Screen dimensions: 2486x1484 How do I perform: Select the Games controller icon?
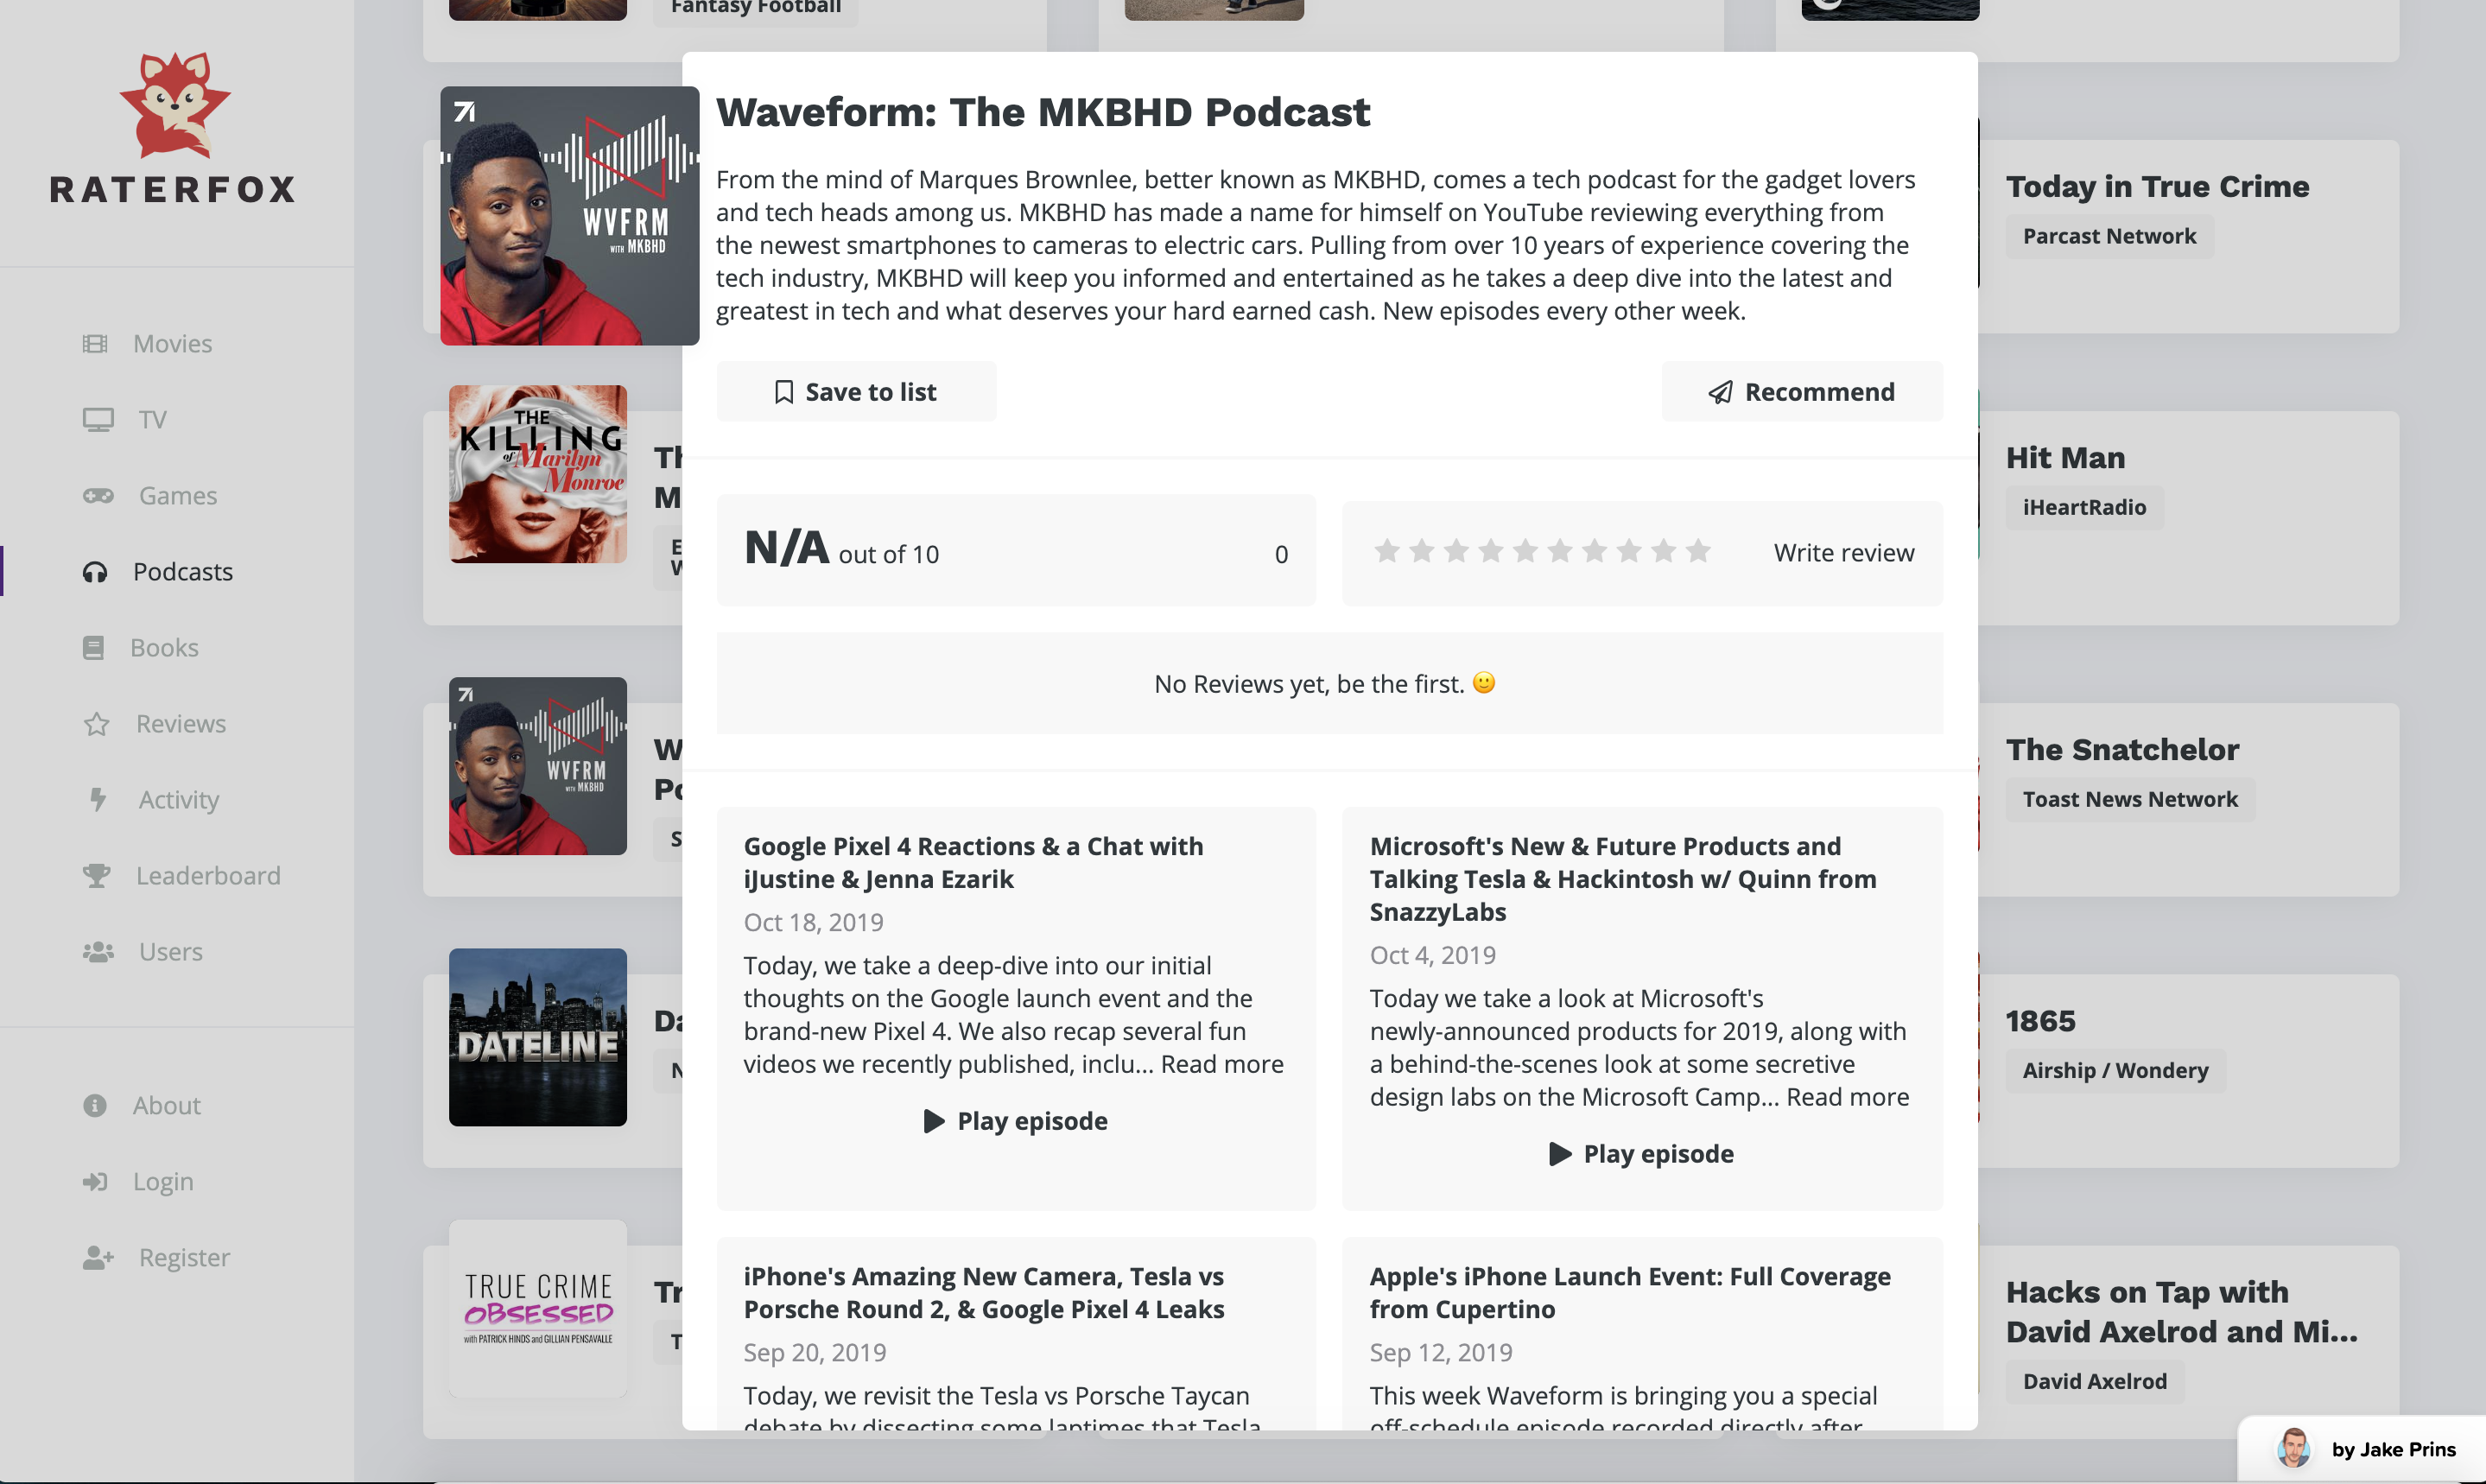[98, 496]
